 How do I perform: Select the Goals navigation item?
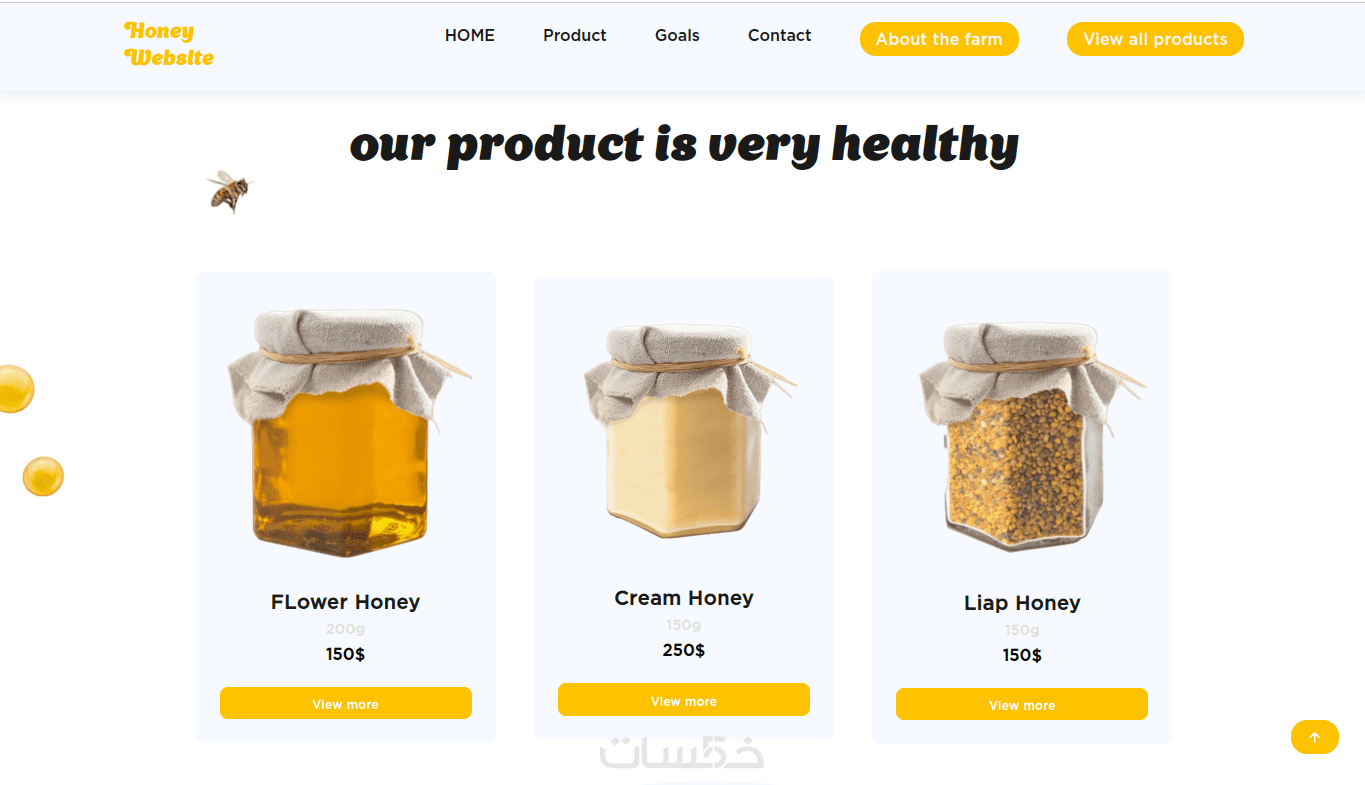[677, 35]
